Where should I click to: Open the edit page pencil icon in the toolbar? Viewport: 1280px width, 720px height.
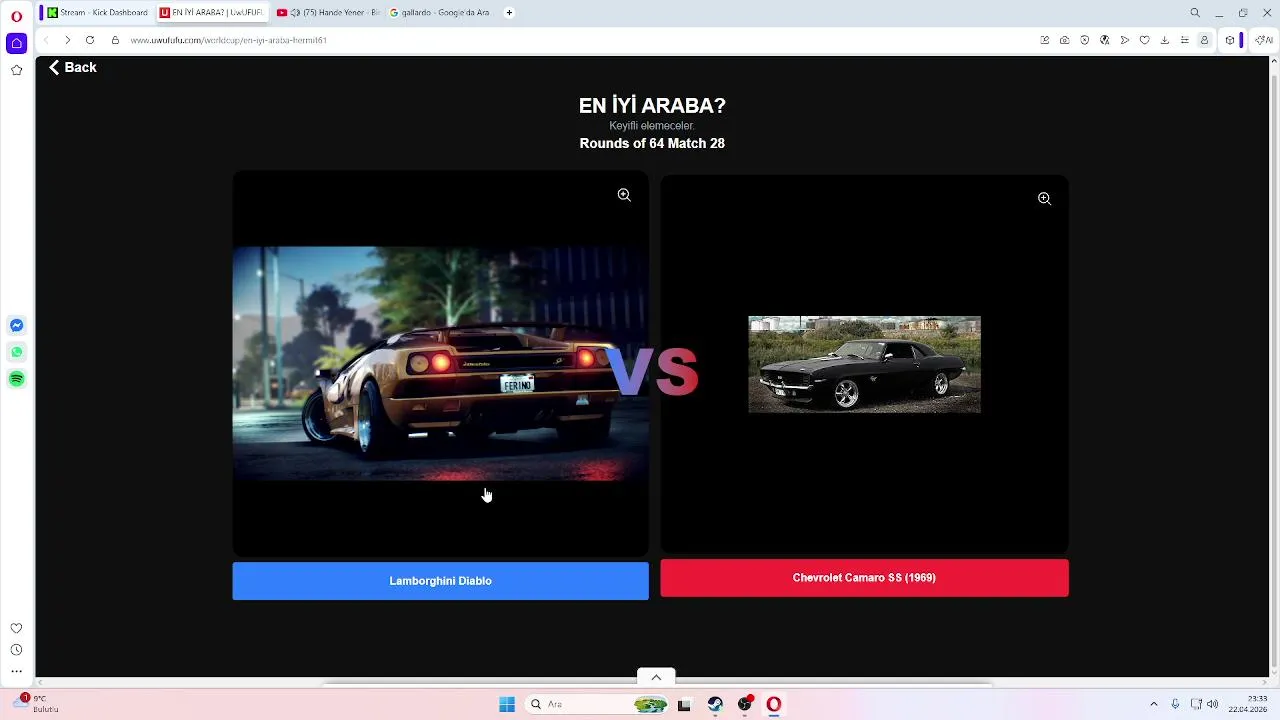tap(1045, 40)
